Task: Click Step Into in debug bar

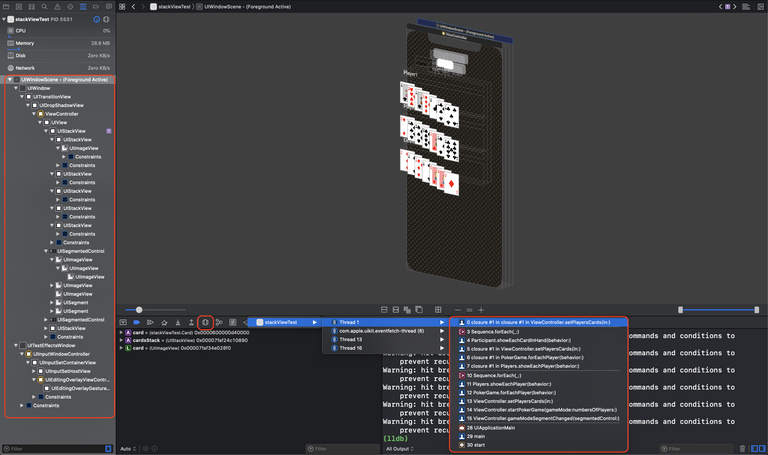Action: (178, 322)
